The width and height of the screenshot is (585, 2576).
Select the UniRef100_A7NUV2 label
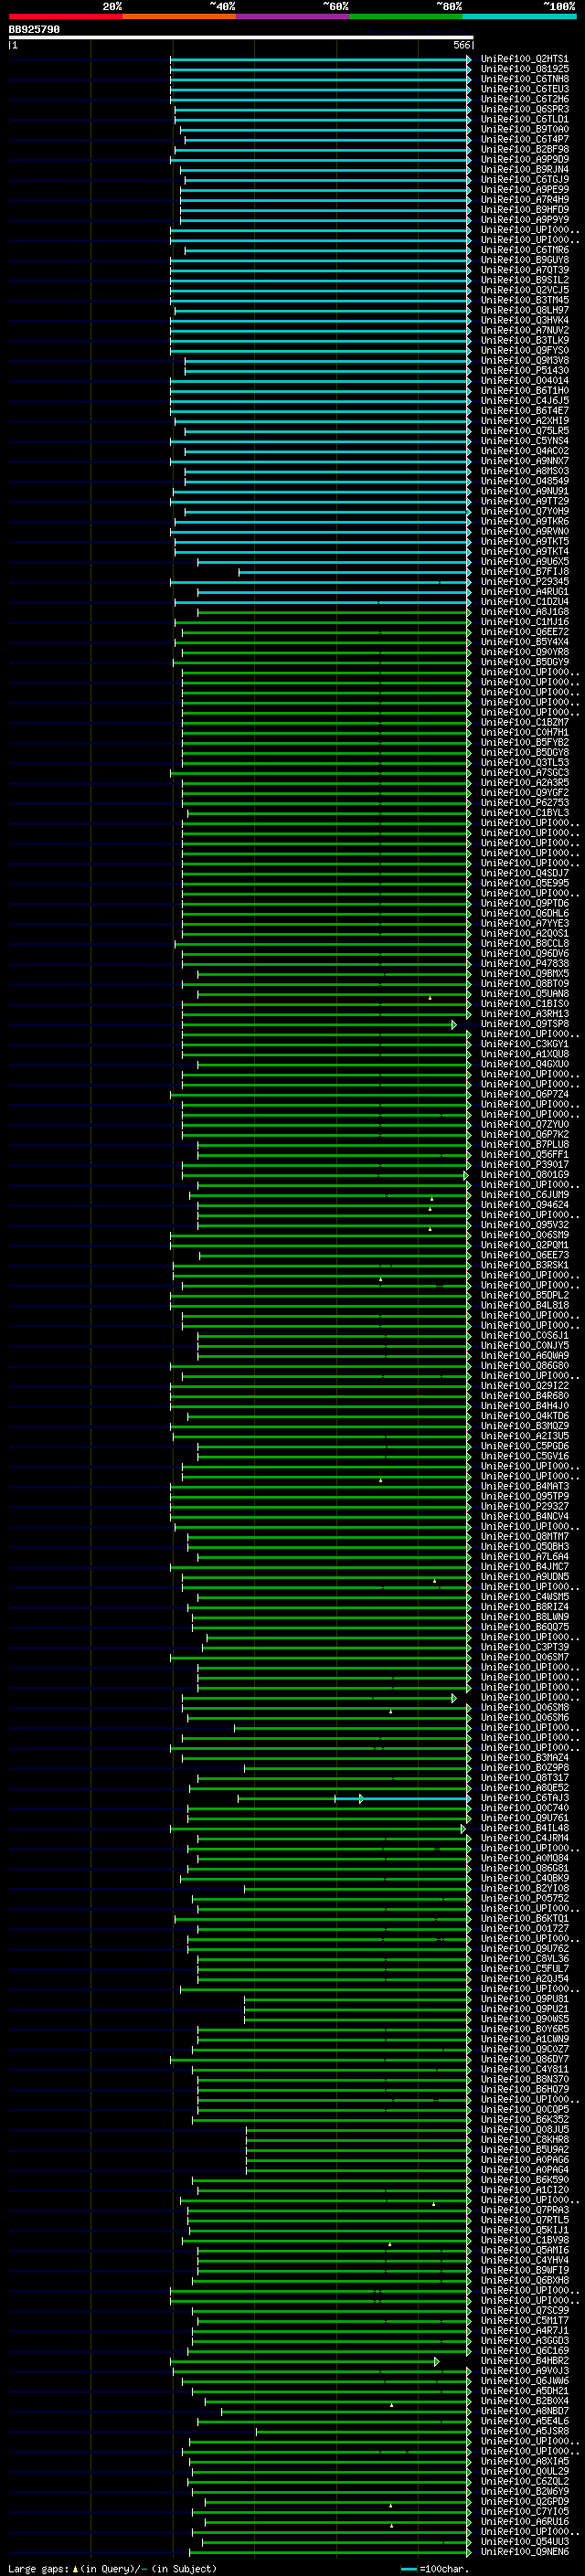tap(524, 331)
